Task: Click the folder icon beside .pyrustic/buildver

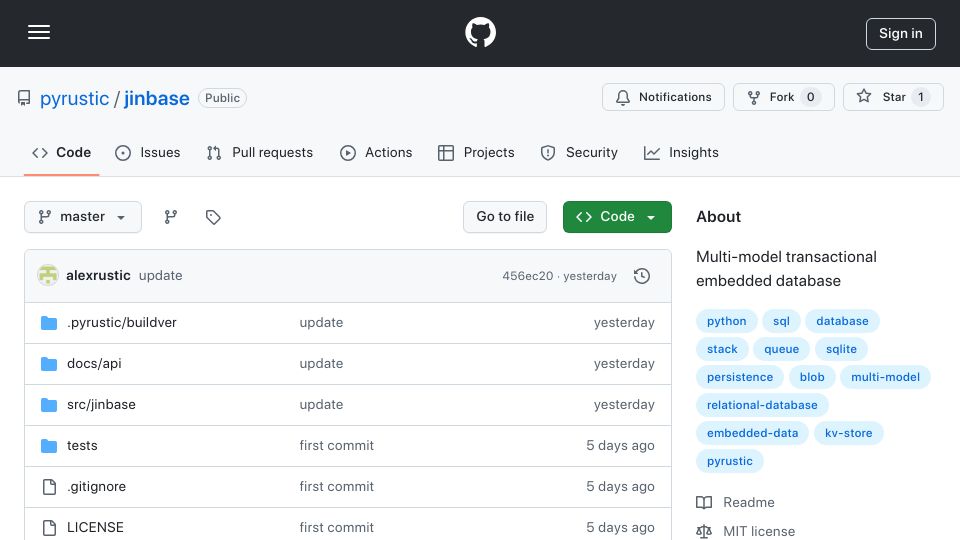Action: (x=49, y=323)
